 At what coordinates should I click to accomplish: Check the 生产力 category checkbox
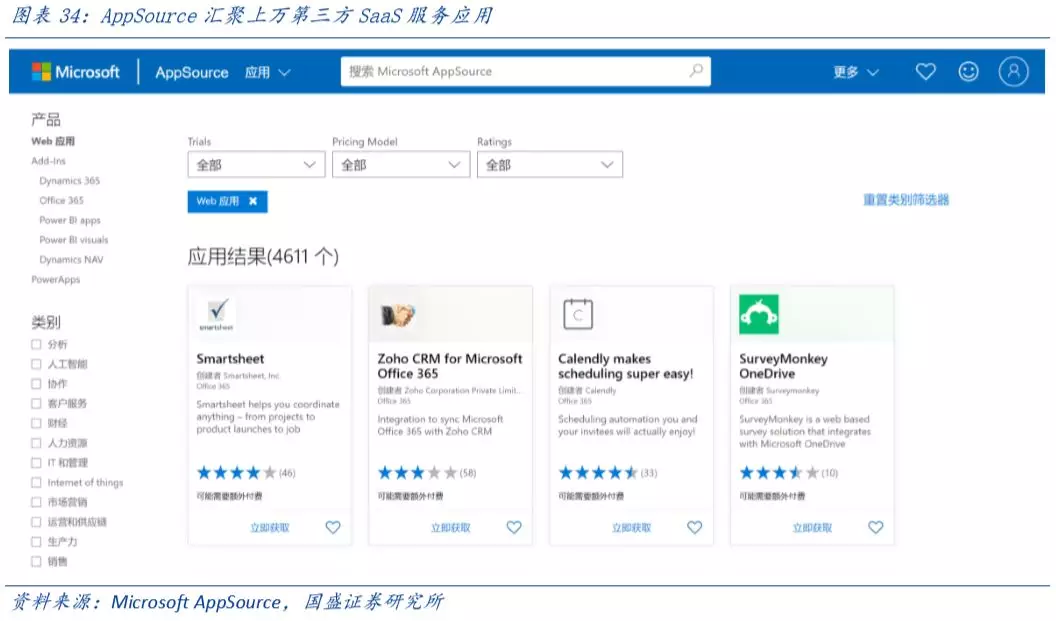tap(36, 542)
